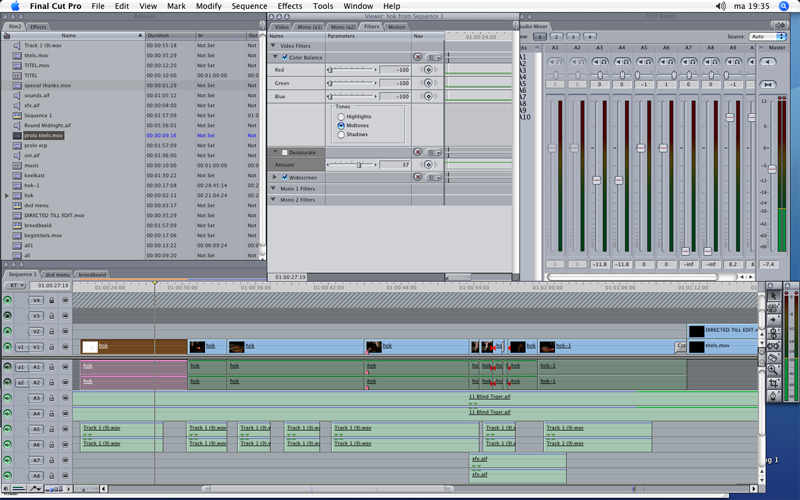This screenshot has width=800, height=500.
Task: Open the Effects menu
Action: pos(290,6)
